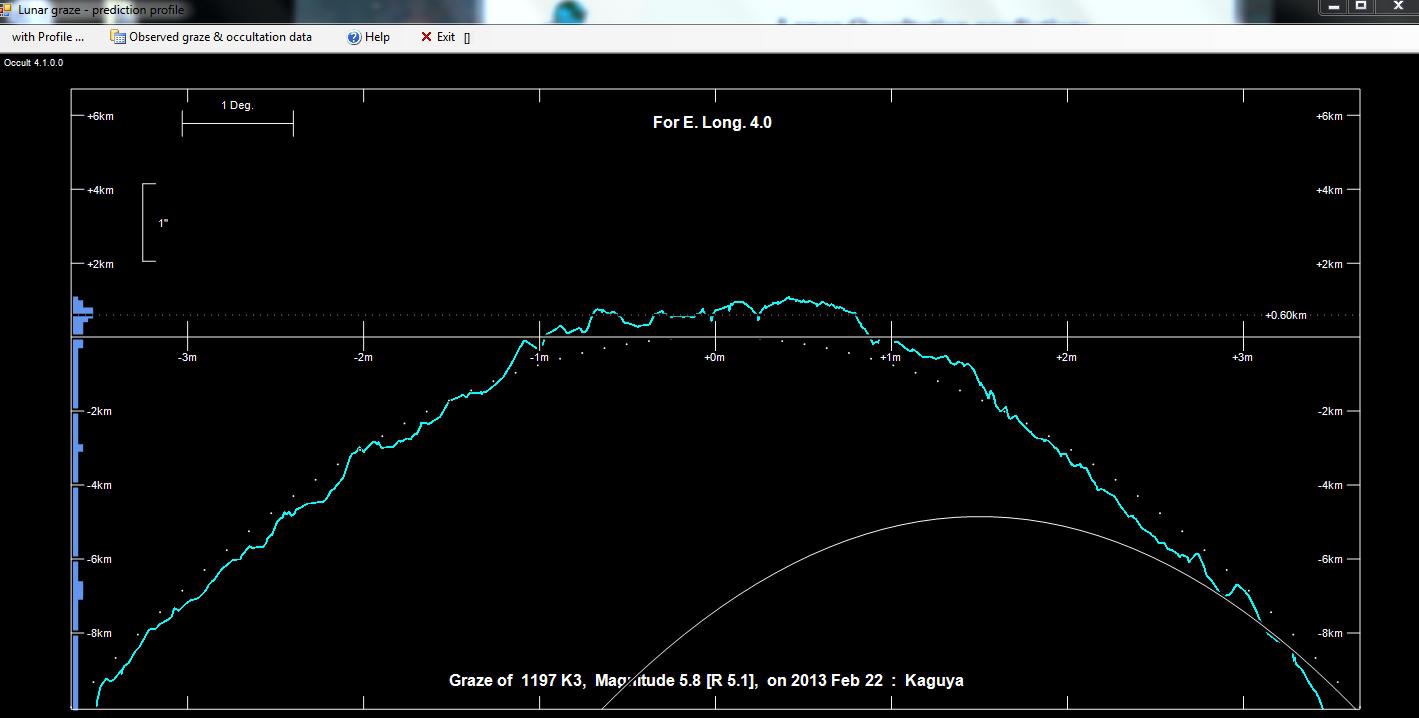Click the right +6km axis label

1329,116
